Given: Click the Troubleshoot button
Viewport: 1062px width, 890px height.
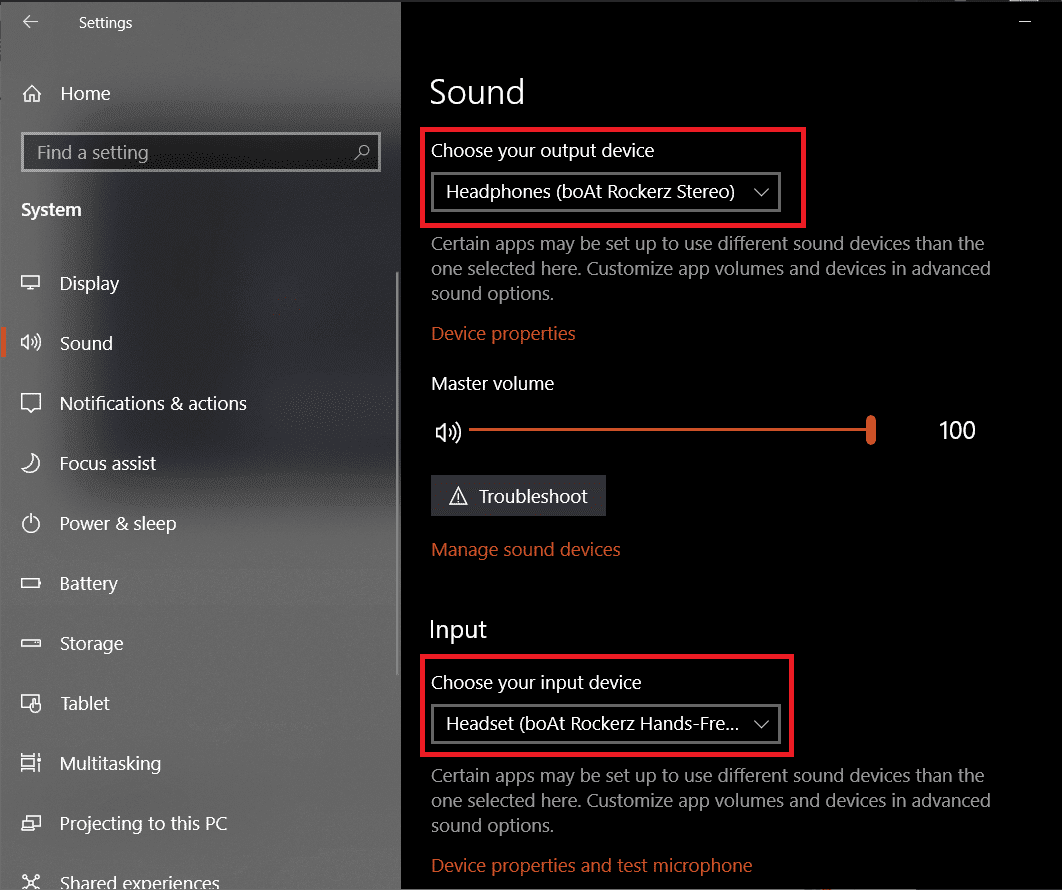Looking at the screenshot, I should click(518, 495).
